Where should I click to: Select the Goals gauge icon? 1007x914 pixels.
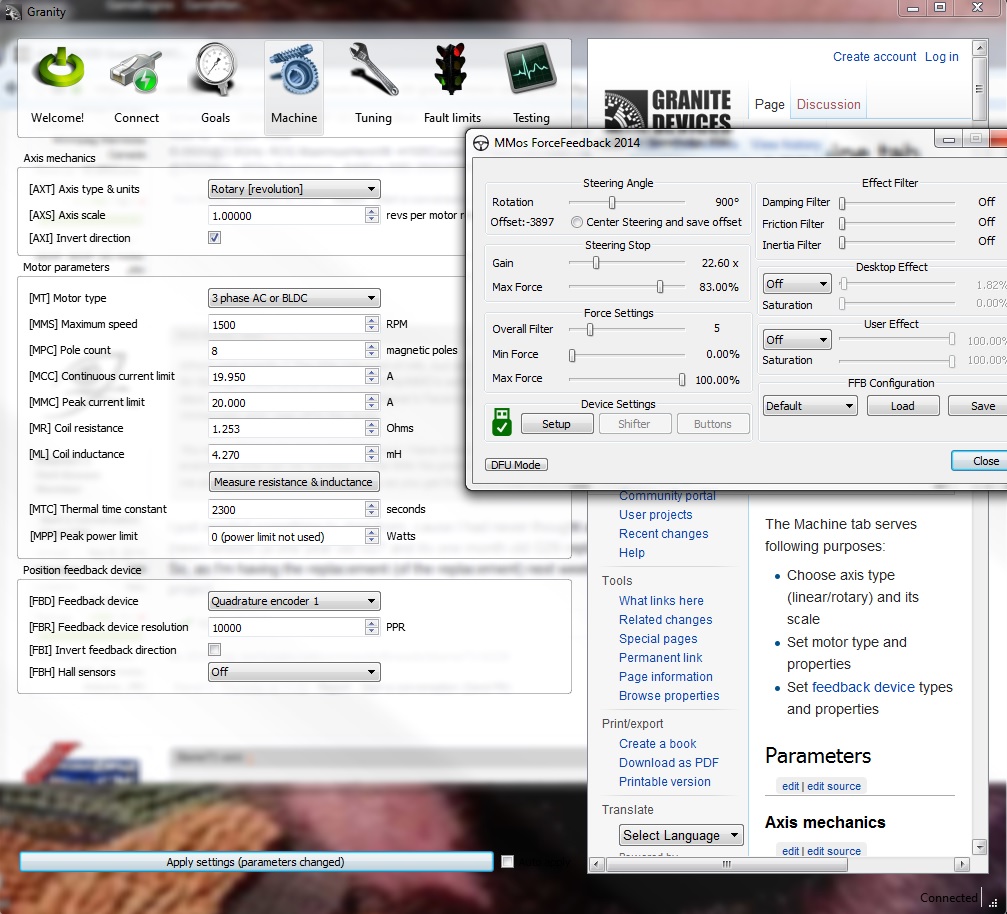[x=215, y=69]
